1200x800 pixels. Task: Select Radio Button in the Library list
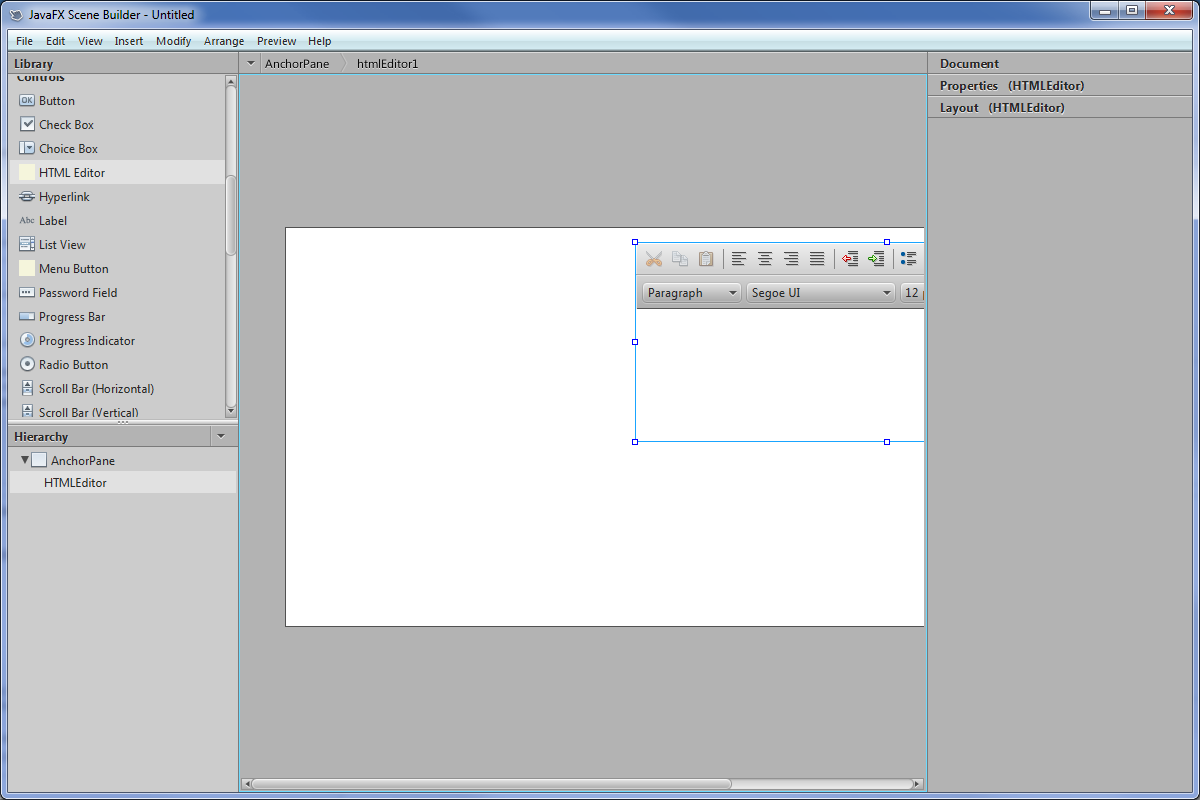[x=73, y=365]
